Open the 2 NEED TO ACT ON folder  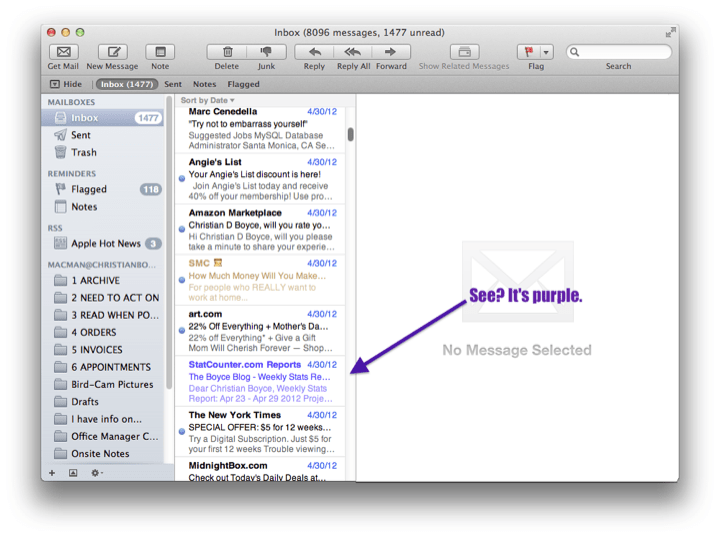(x=102, y=297)
